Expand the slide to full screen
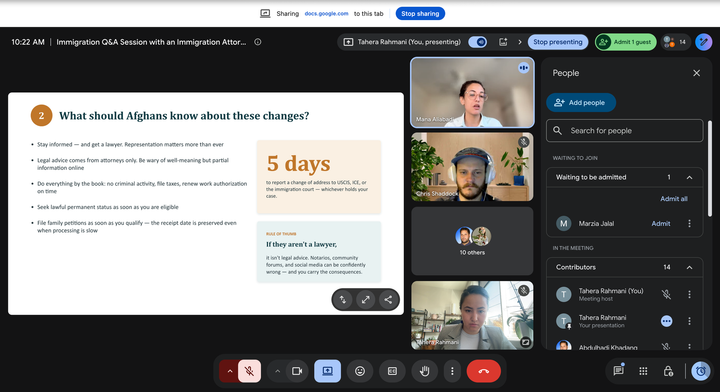Image resolution: width=720 pixels, height=392 pixels. point(366,300)
